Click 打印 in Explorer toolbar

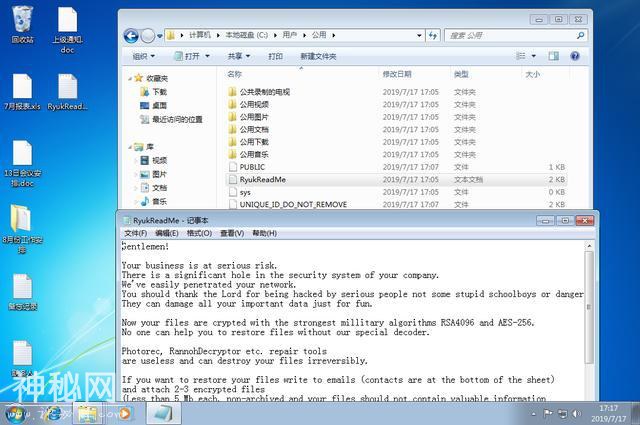point(276,56)
